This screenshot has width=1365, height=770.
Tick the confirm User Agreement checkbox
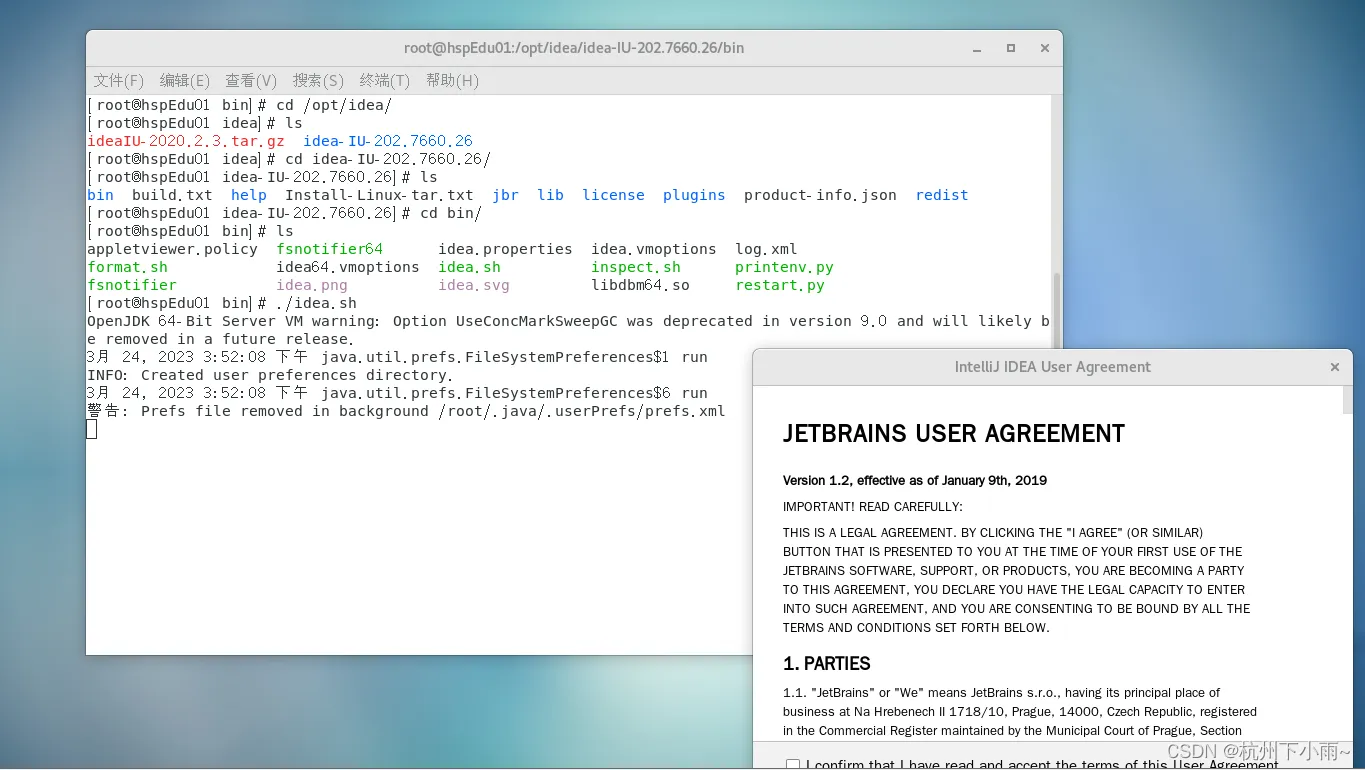tap(793, 765)
